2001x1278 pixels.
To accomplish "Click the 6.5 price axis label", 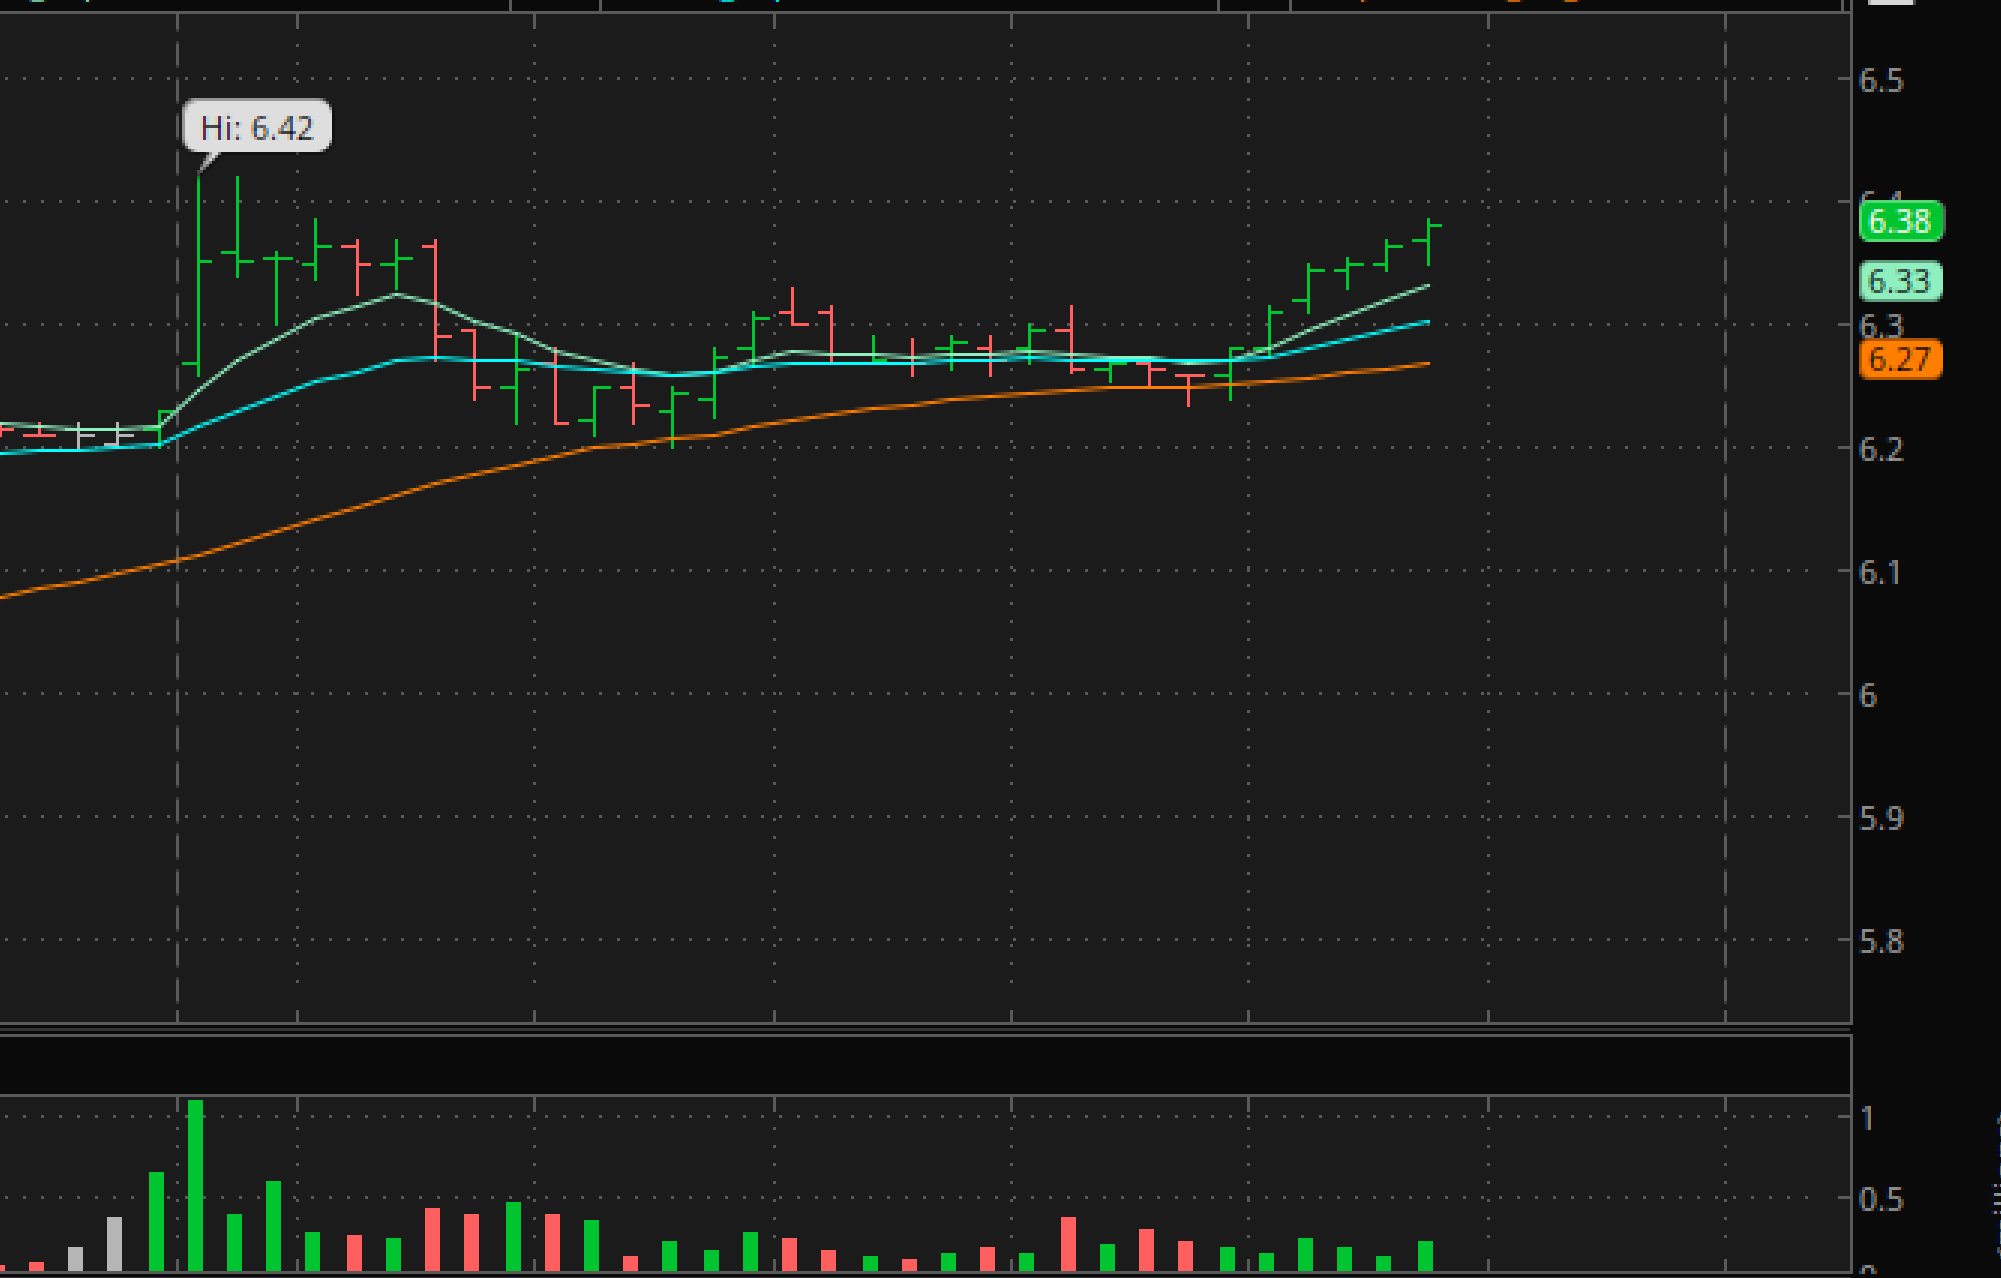I will click(x=1880, y=81).
